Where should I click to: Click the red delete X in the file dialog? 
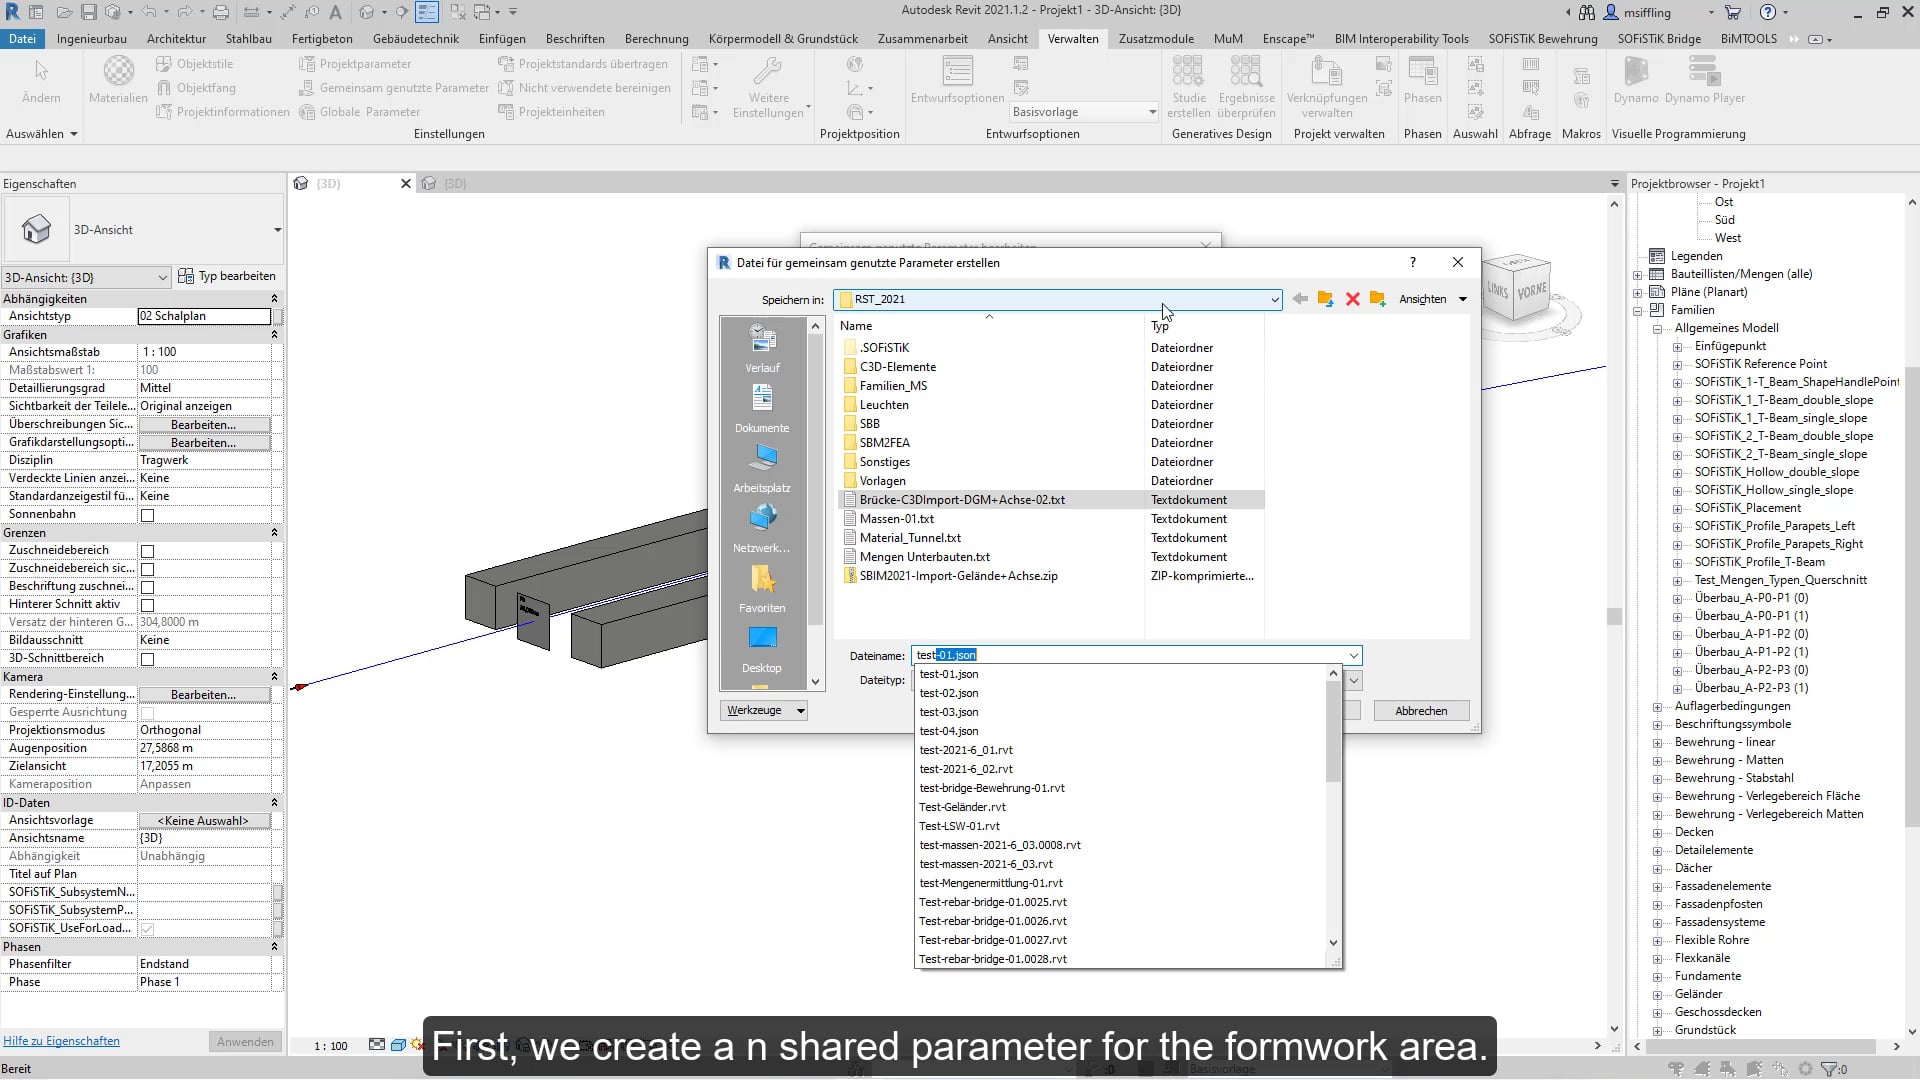pos(1353,299)
